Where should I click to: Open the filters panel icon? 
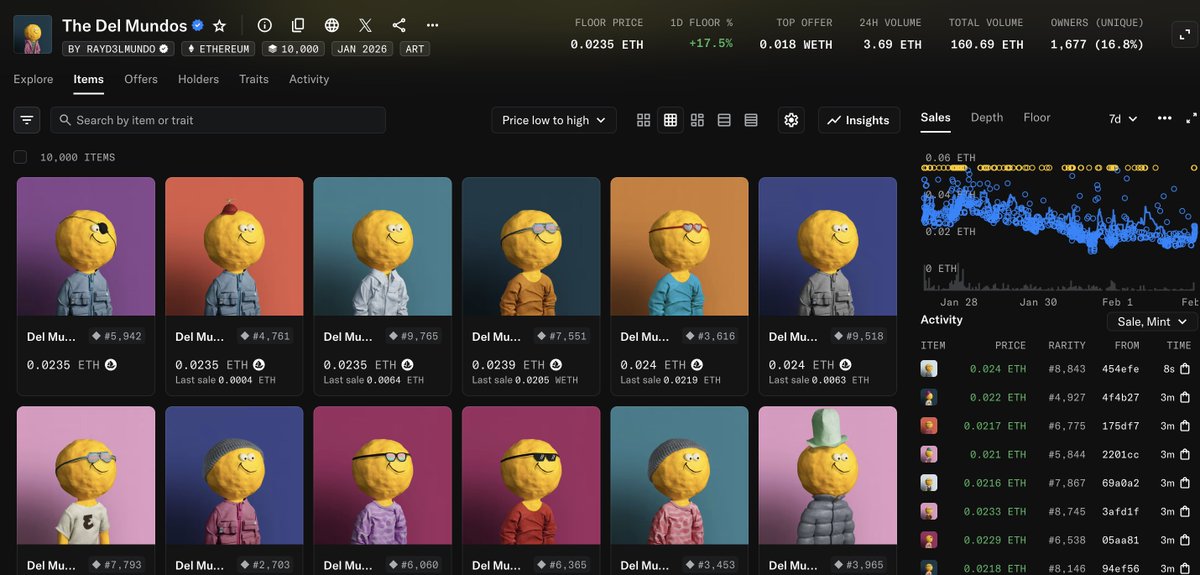tap(27, 120)
